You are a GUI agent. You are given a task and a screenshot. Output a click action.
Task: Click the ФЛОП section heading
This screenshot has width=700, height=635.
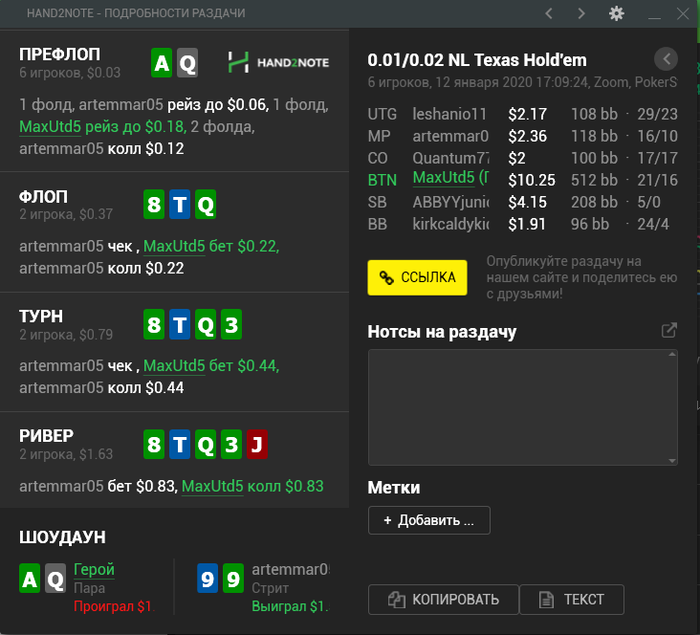point(43,196)
